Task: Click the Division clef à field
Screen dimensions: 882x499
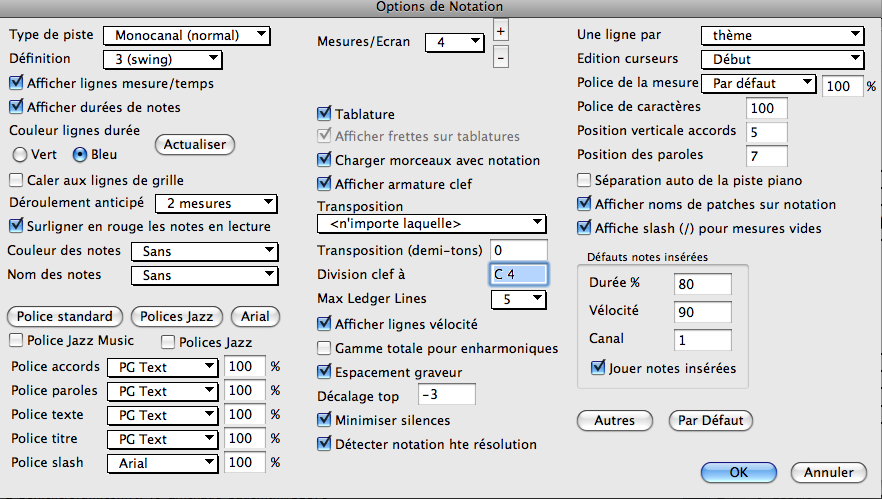Action: 518,275
